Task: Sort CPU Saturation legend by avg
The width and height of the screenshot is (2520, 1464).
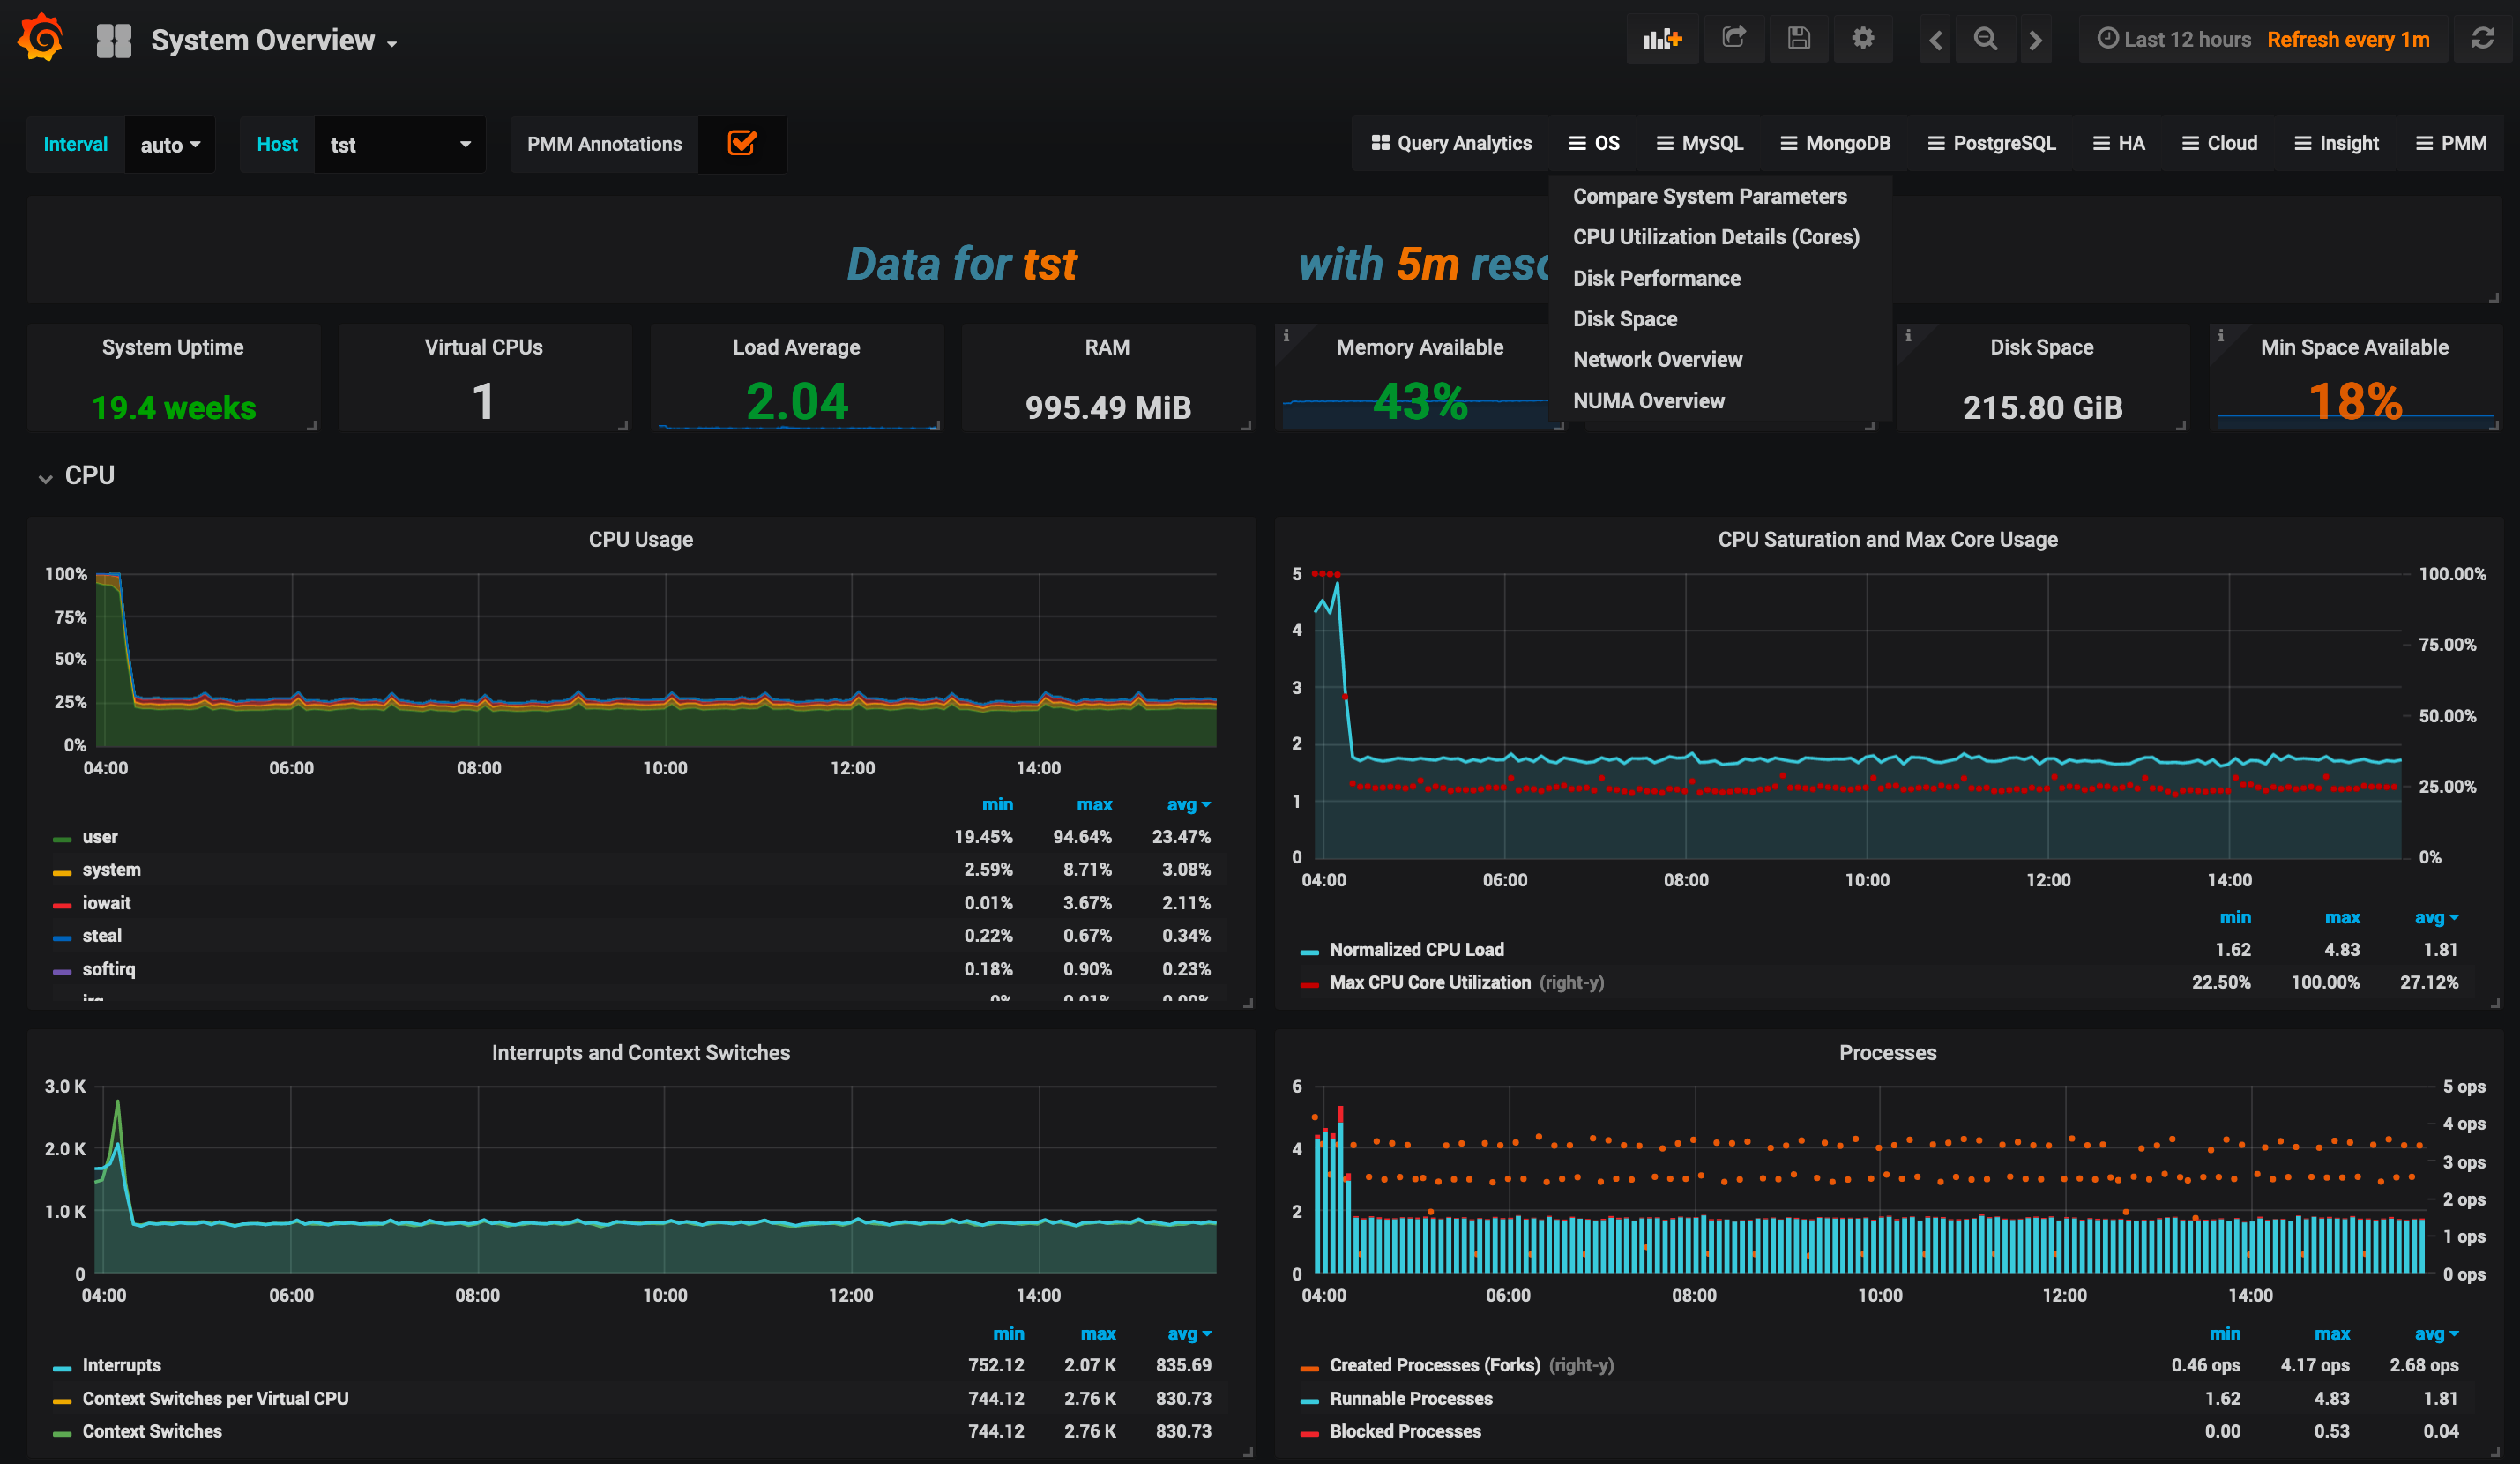Action: 2436,918
